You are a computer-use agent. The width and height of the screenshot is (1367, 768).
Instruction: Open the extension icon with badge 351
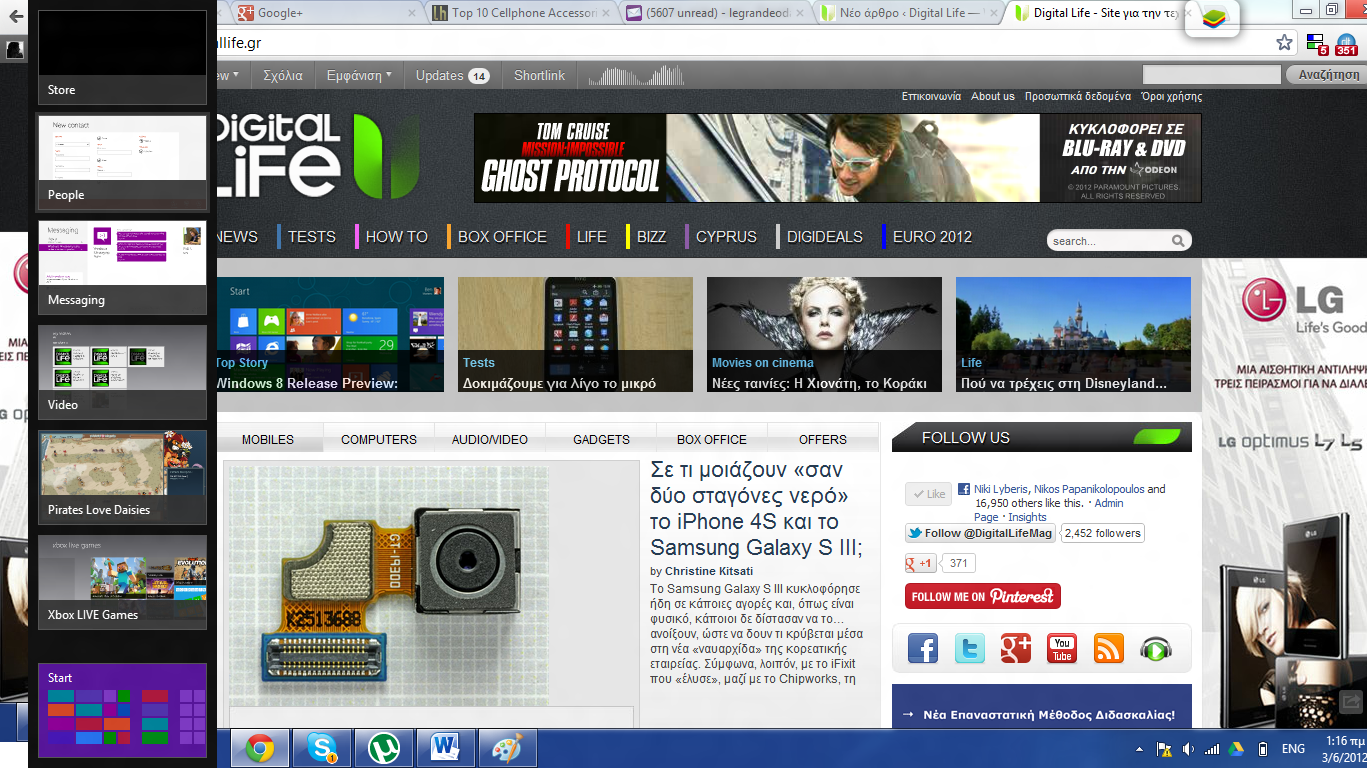1345,44
